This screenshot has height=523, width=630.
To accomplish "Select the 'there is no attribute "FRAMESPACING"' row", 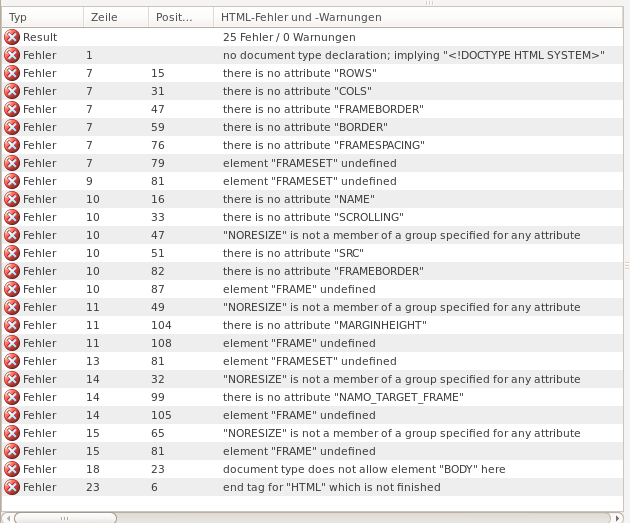I will click(x=324, y=145).
